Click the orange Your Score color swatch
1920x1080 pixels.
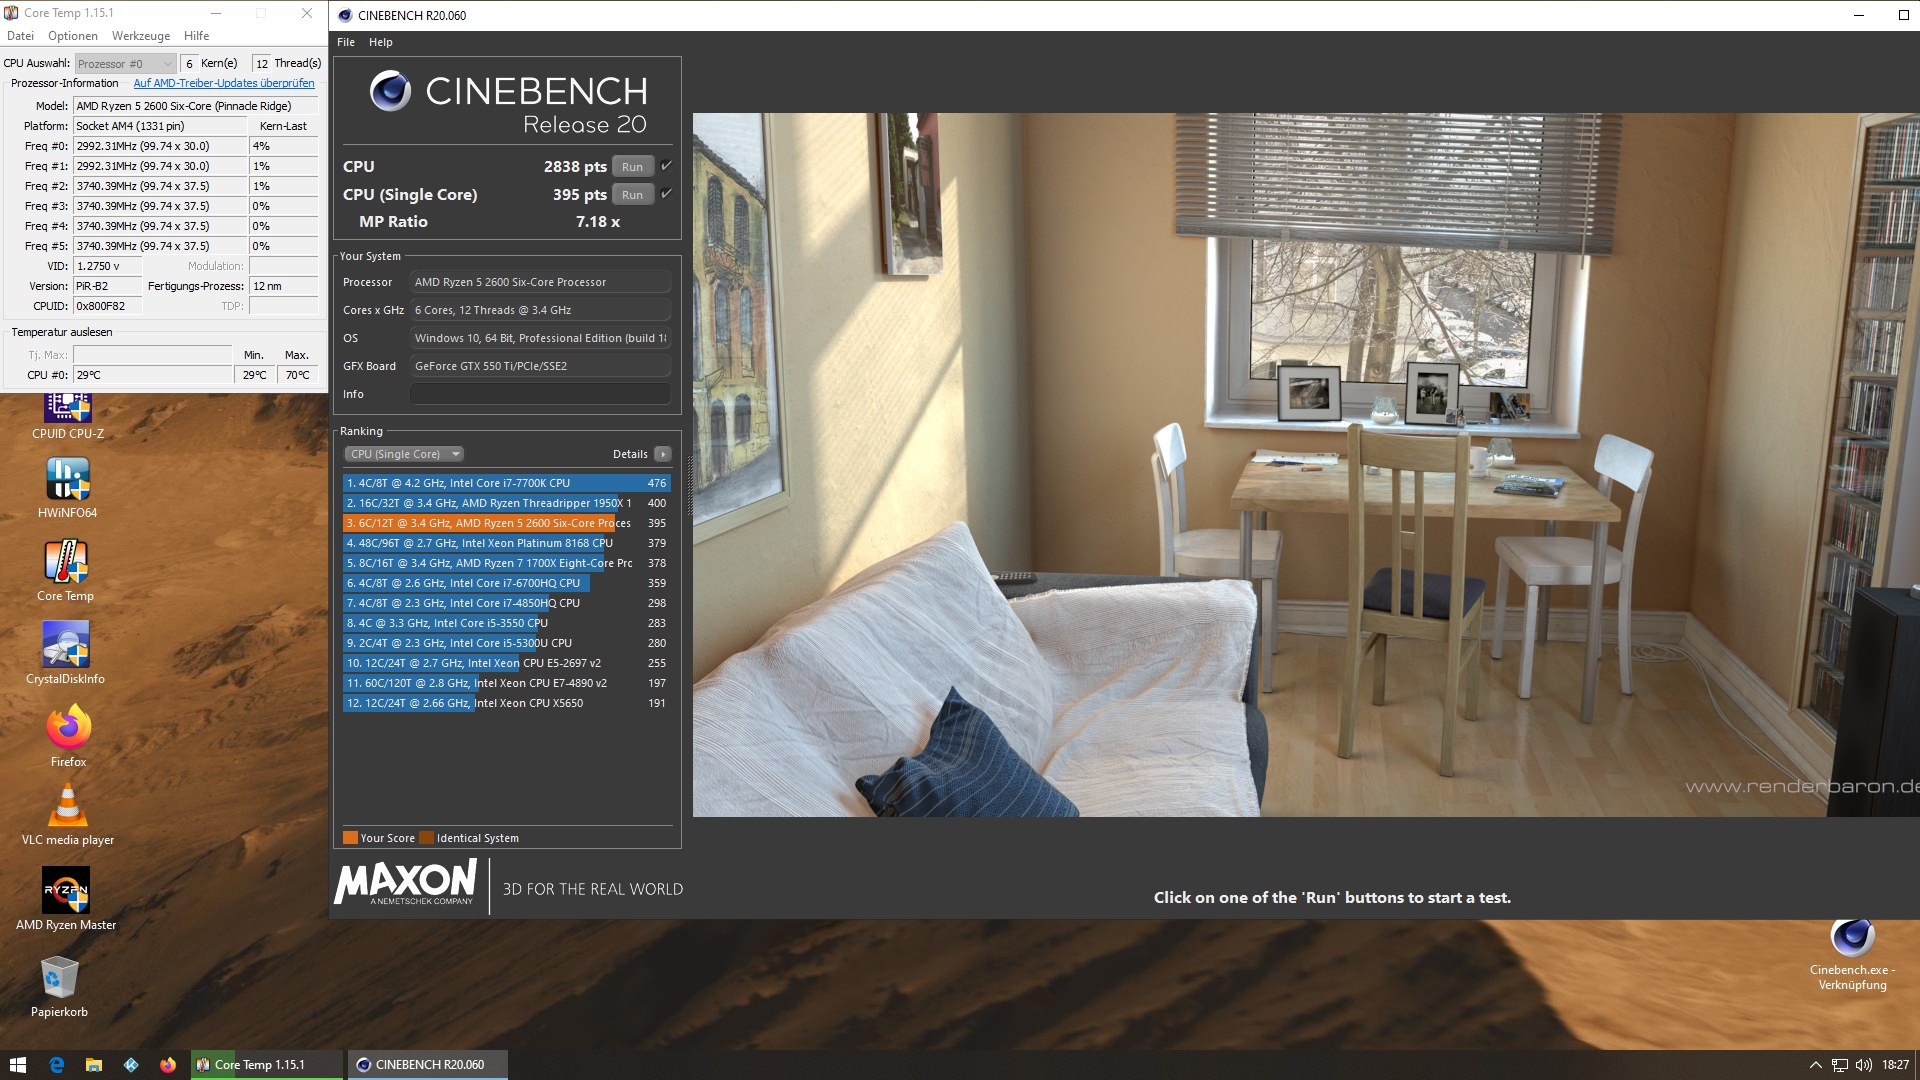350,838
